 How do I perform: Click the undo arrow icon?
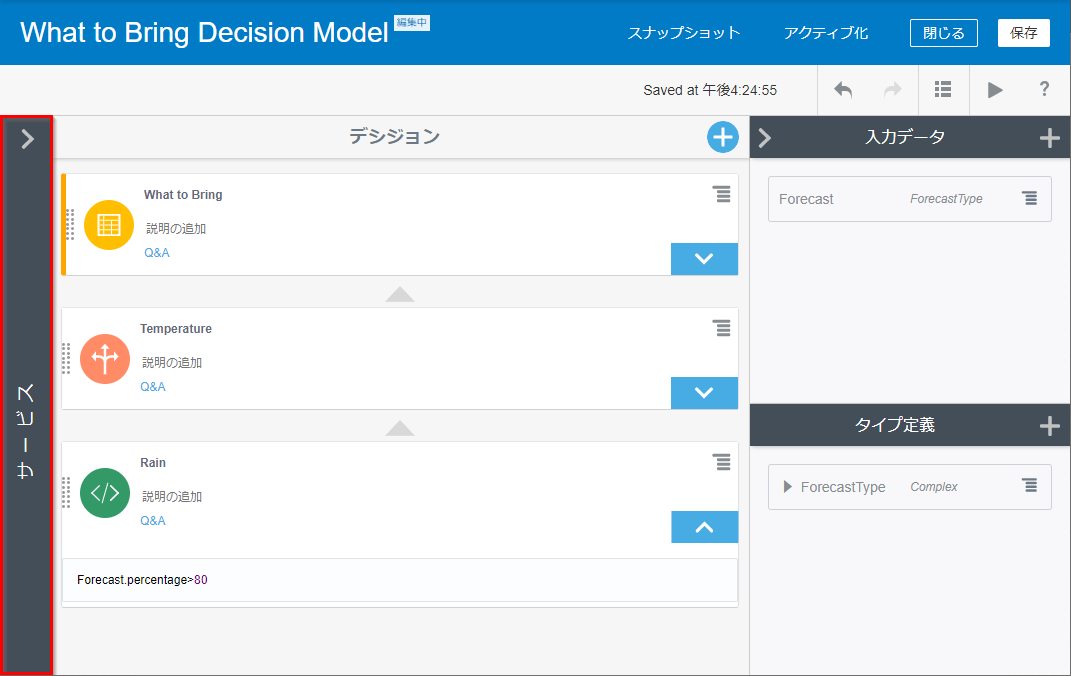pos(843,90)
